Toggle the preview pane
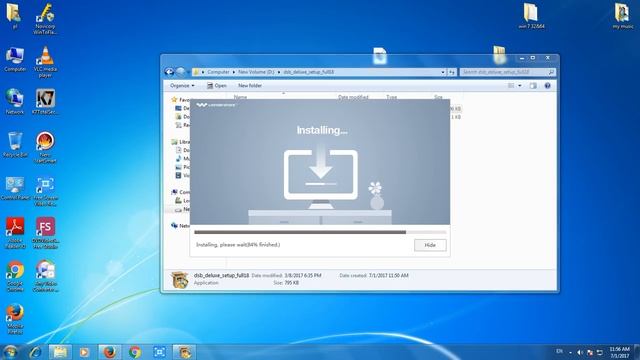This screenshot has height=360, width=640. coord(533,86)
